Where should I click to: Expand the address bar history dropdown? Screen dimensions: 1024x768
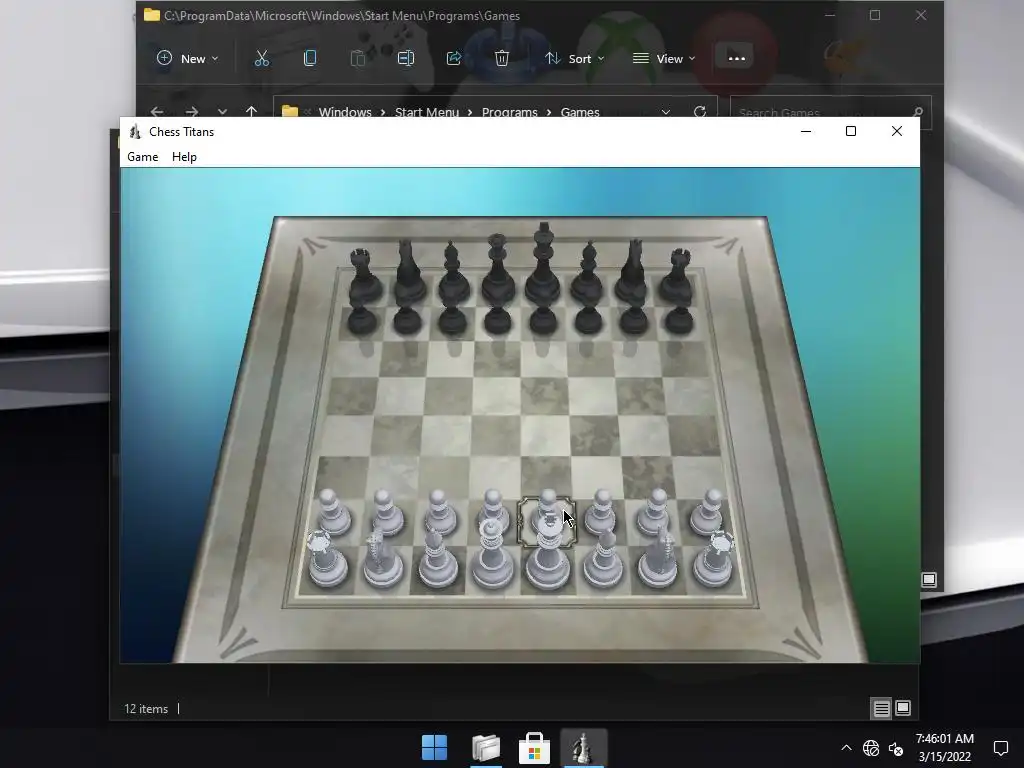click(x=665, y=112)
